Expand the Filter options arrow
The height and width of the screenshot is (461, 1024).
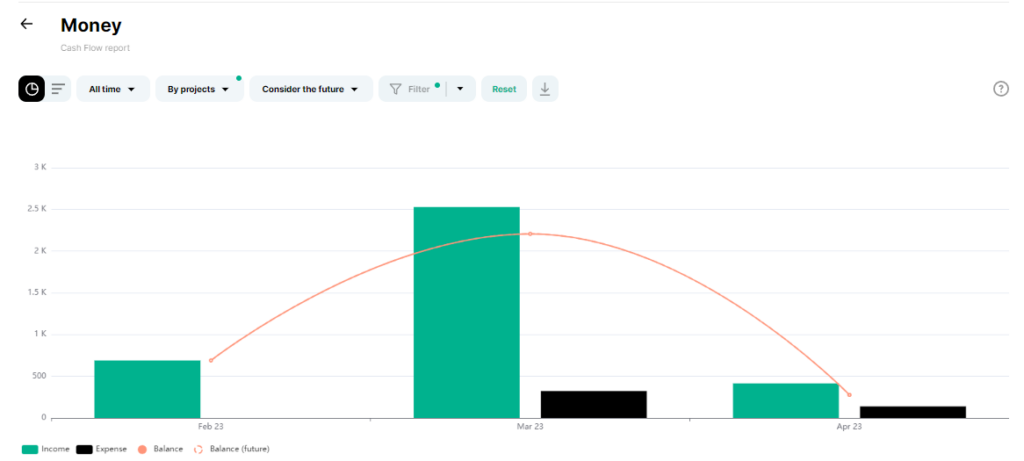click(x=460, y=89)
